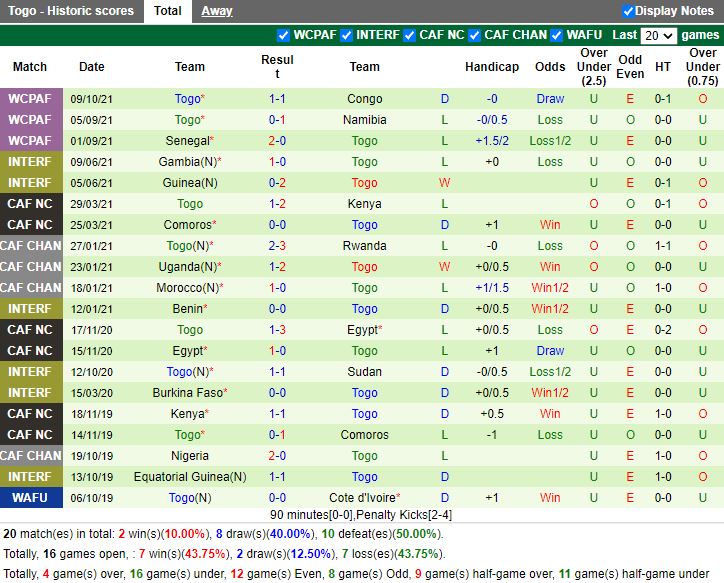Select the CAF NC label on 29/03/21 row

click(31, 204)
